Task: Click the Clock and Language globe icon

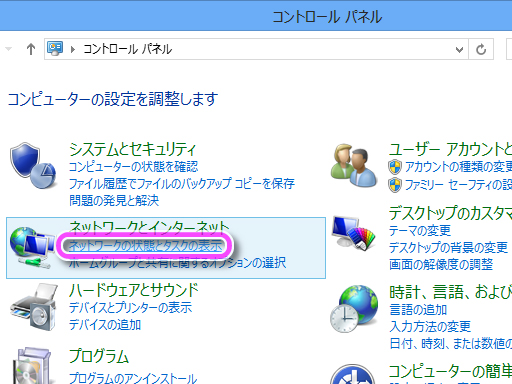Action: click(x=354, y=309)
